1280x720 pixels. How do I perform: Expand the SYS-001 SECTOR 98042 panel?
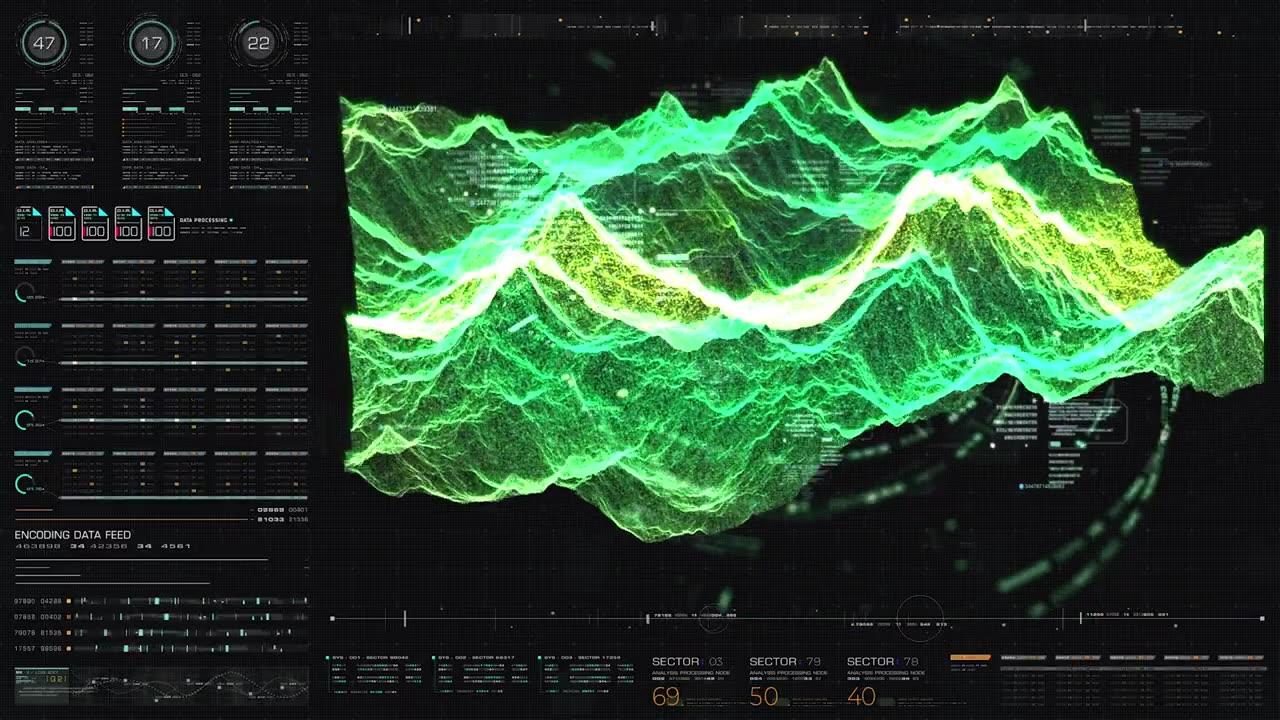click(370, 658)
